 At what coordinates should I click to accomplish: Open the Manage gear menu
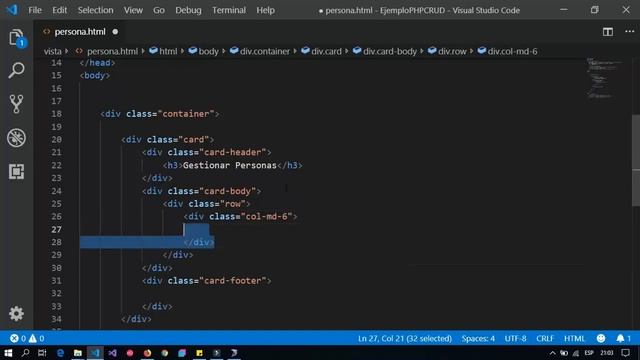click(16, 313)
